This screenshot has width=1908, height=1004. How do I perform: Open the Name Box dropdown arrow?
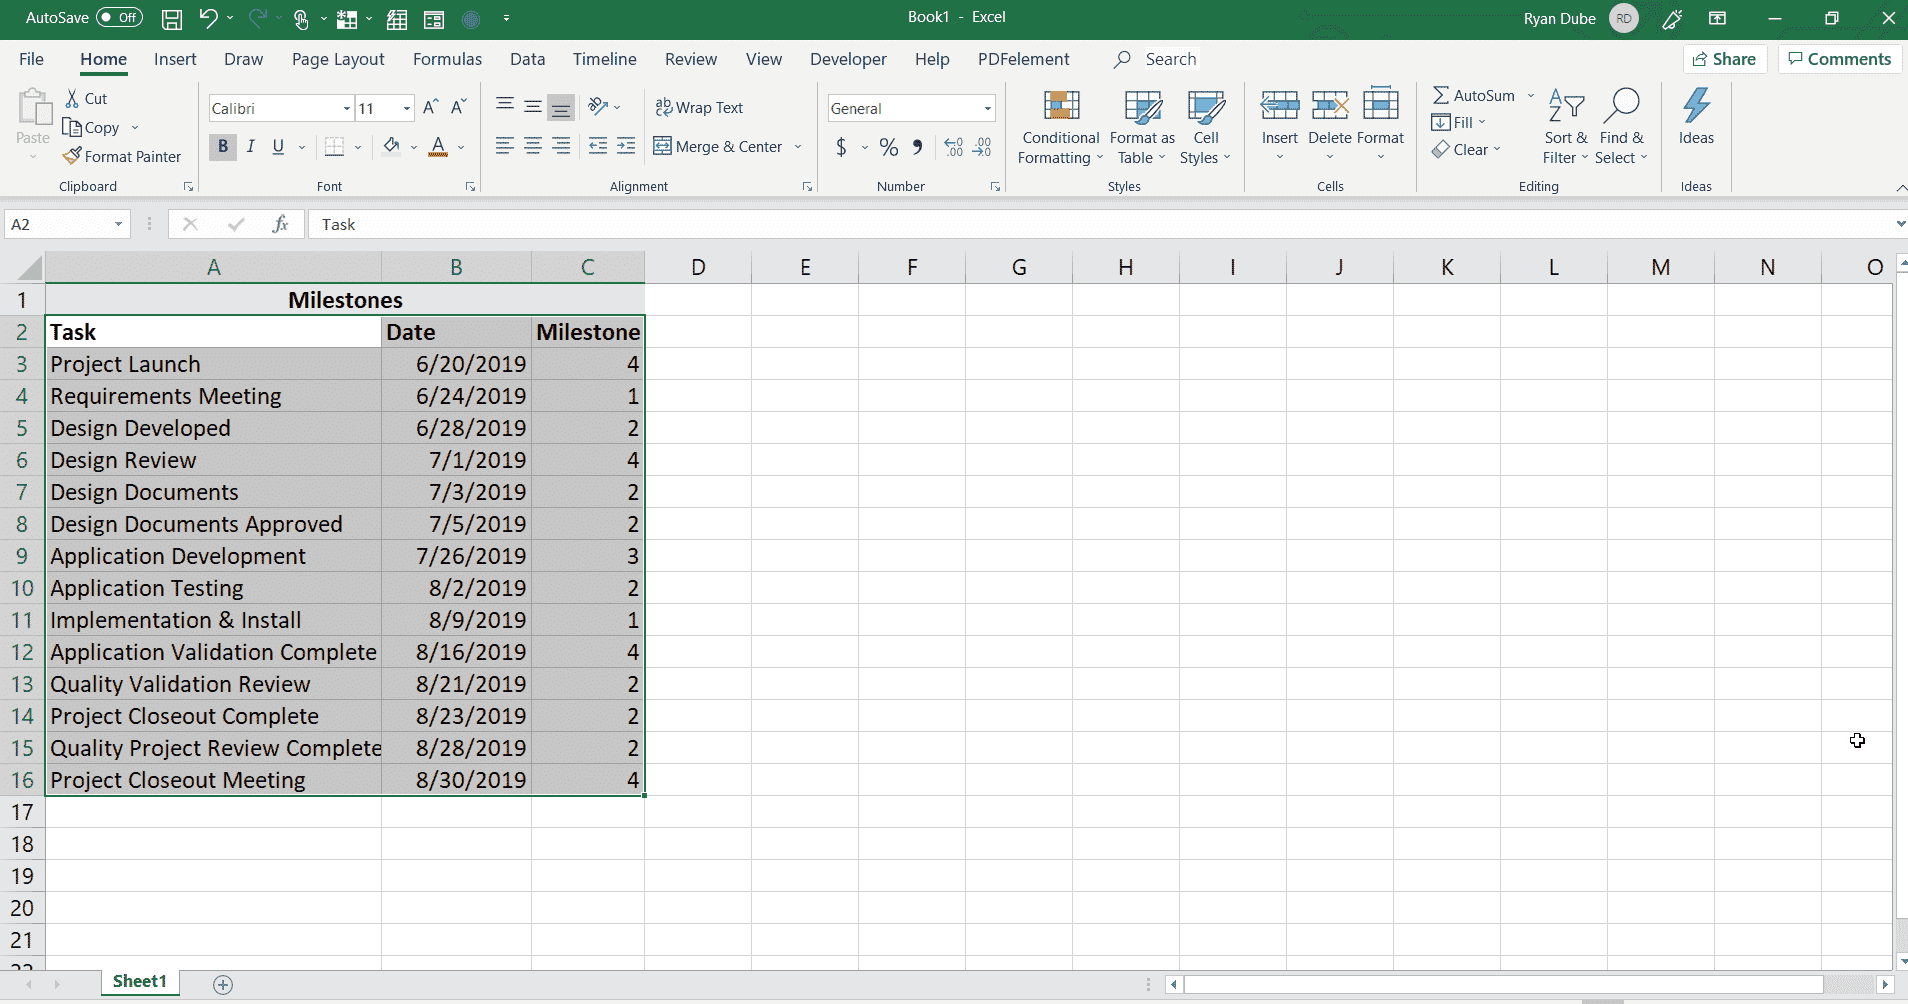coord(118,224)
